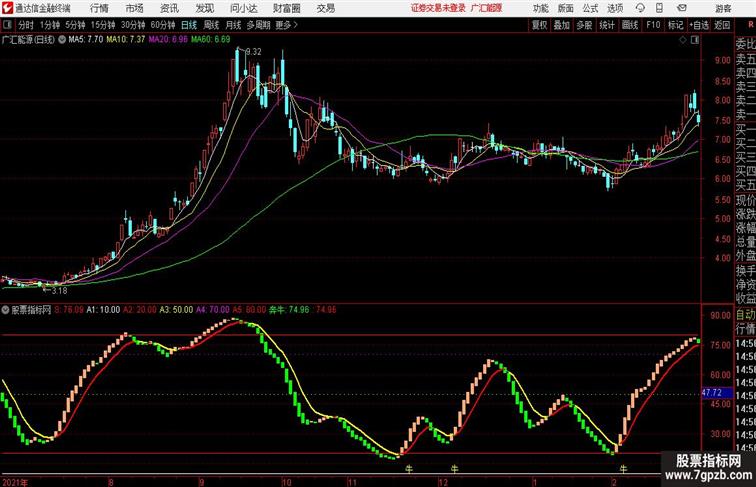This screenshot has height=487, width=756.
Task: Click the 复权 toolbar button
Action: tap(539, 25)
